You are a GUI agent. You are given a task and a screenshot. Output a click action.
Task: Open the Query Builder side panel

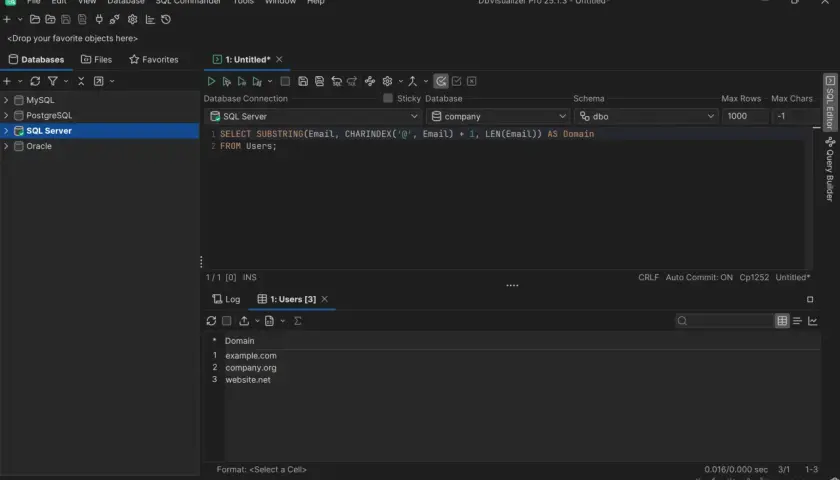pos(830,169)
